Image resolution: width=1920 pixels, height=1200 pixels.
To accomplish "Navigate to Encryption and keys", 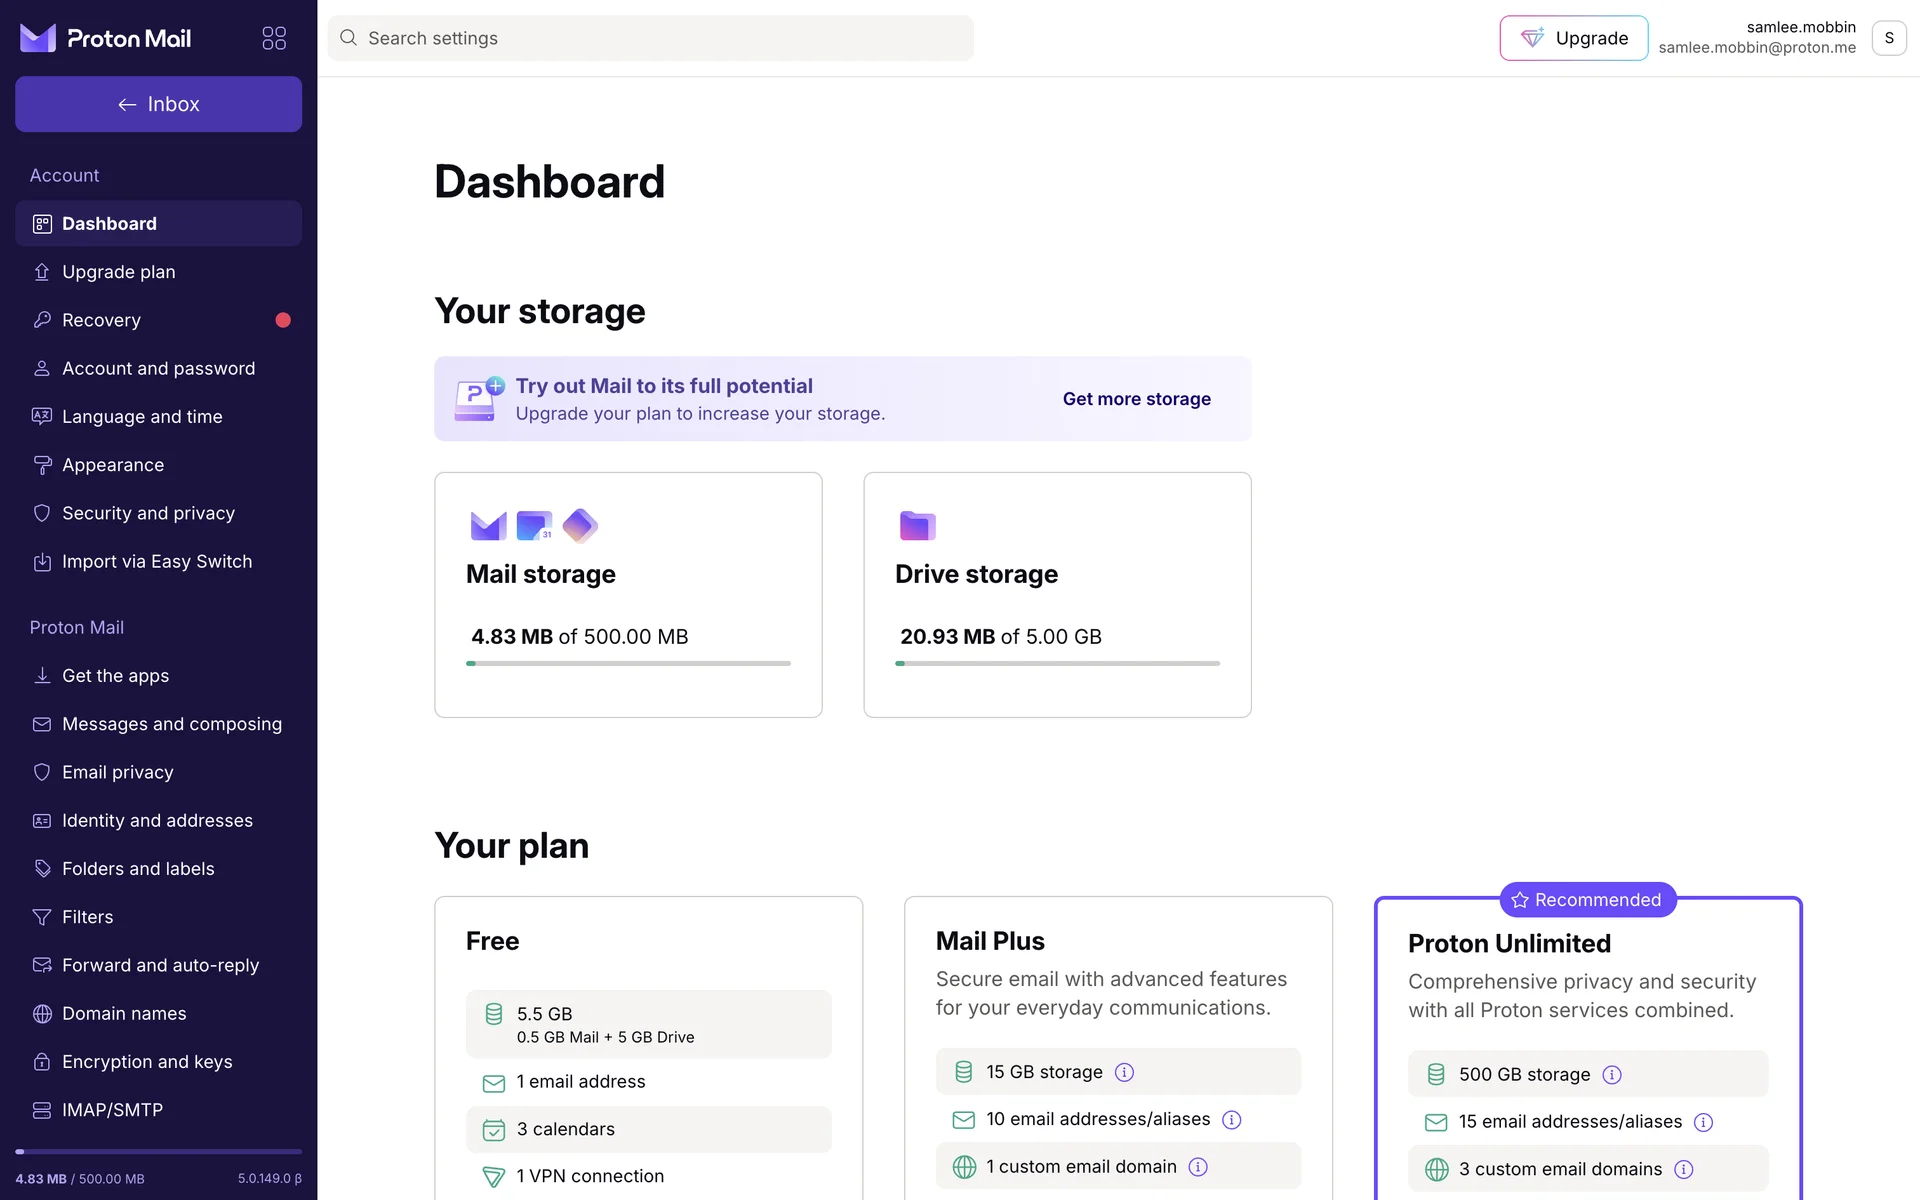I will pos(147,1062).
